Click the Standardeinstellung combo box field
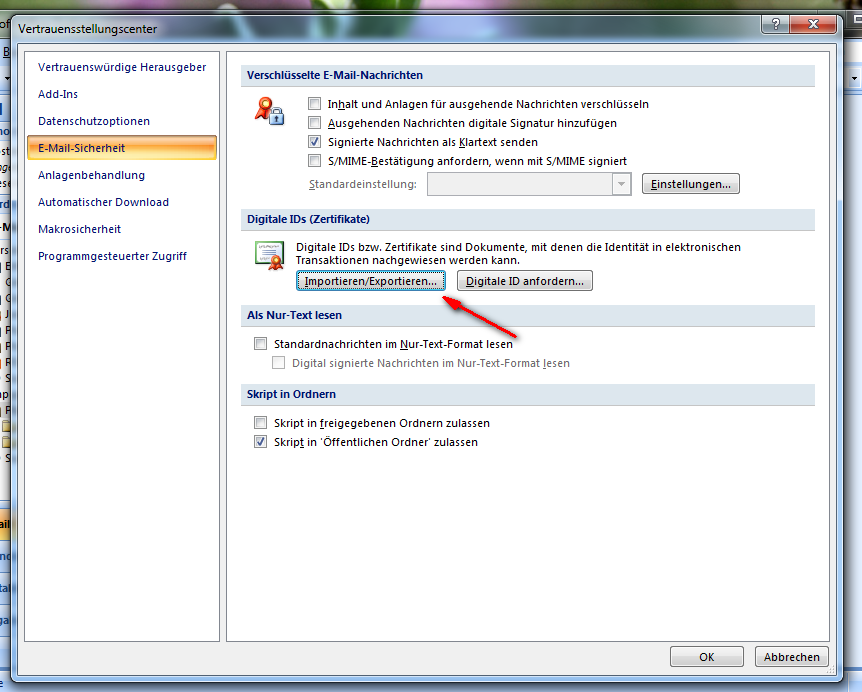The image size is (862, 692). [x=529, y=184]
